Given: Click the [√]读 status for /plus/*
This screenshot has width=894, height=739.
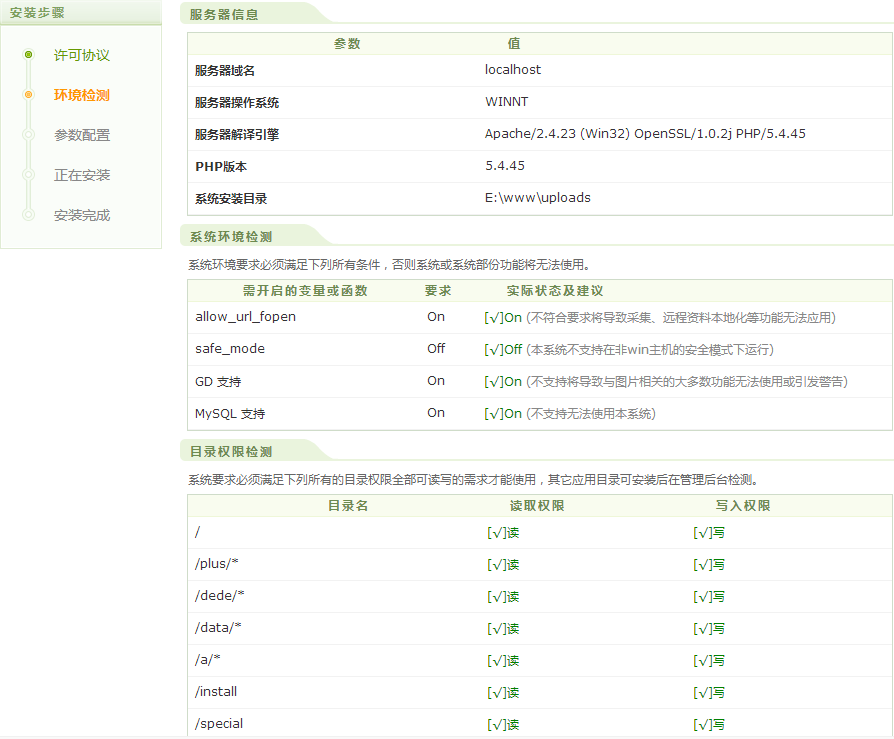Looking at the screenshot, I should pos(503,565).
